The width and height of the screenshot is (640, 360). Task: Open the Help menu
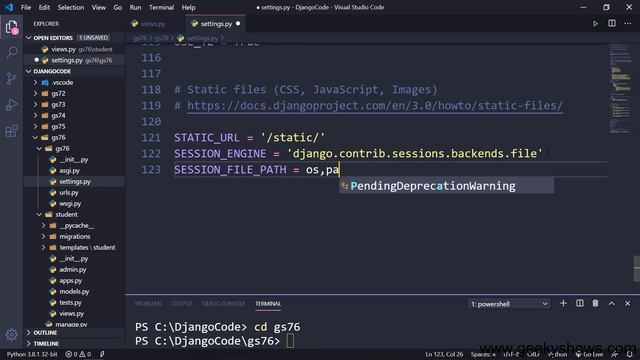tap(188, 7)
